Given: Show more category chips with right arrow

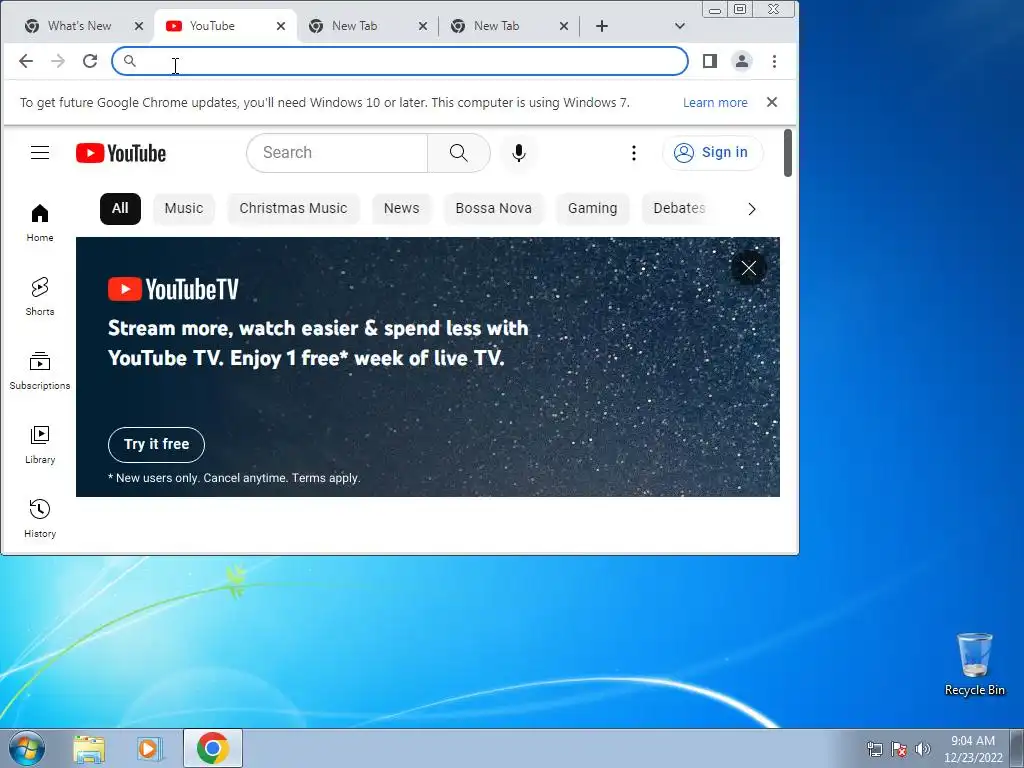Looking at the screenshot, I should (x=752, y=209).
